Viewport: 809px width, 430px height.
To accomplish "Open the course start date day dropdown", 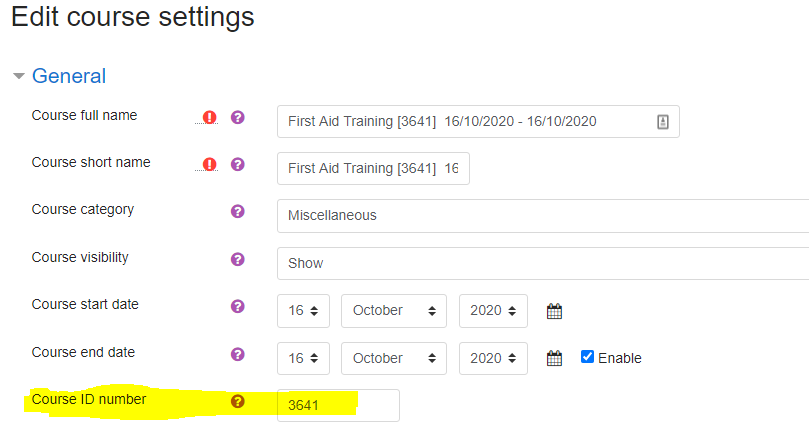I will pos(303,311).
